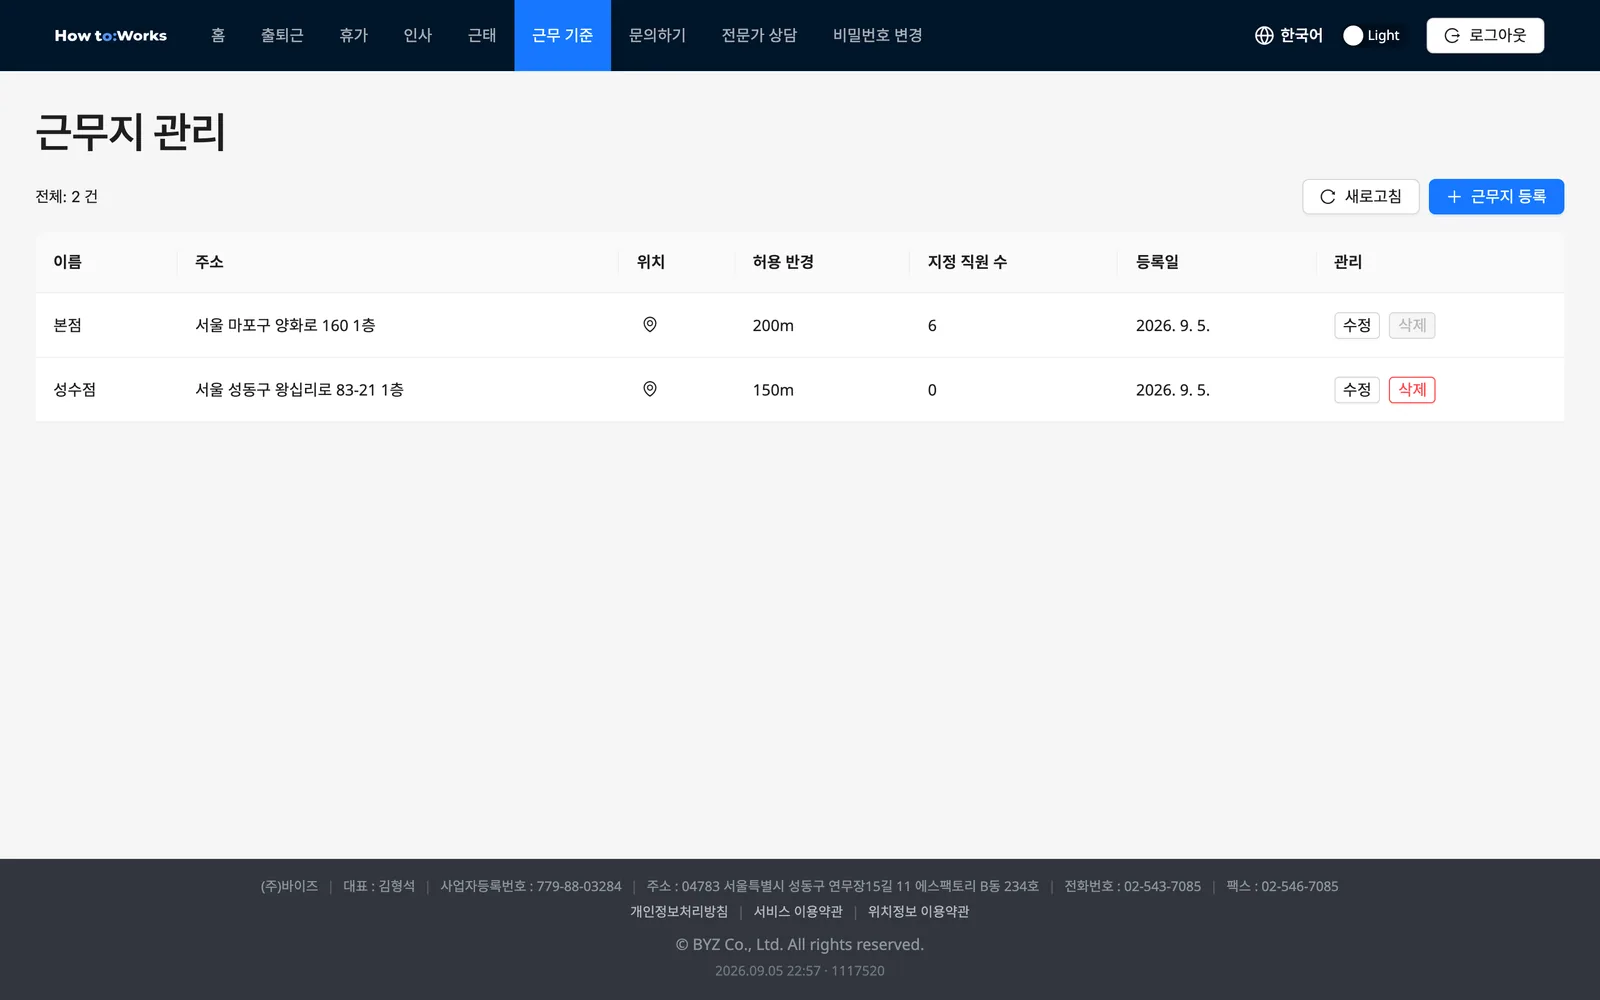1600x1000 pixels.
Task: Open the 서비스 이용약관 link
Action: pos(798,912)
